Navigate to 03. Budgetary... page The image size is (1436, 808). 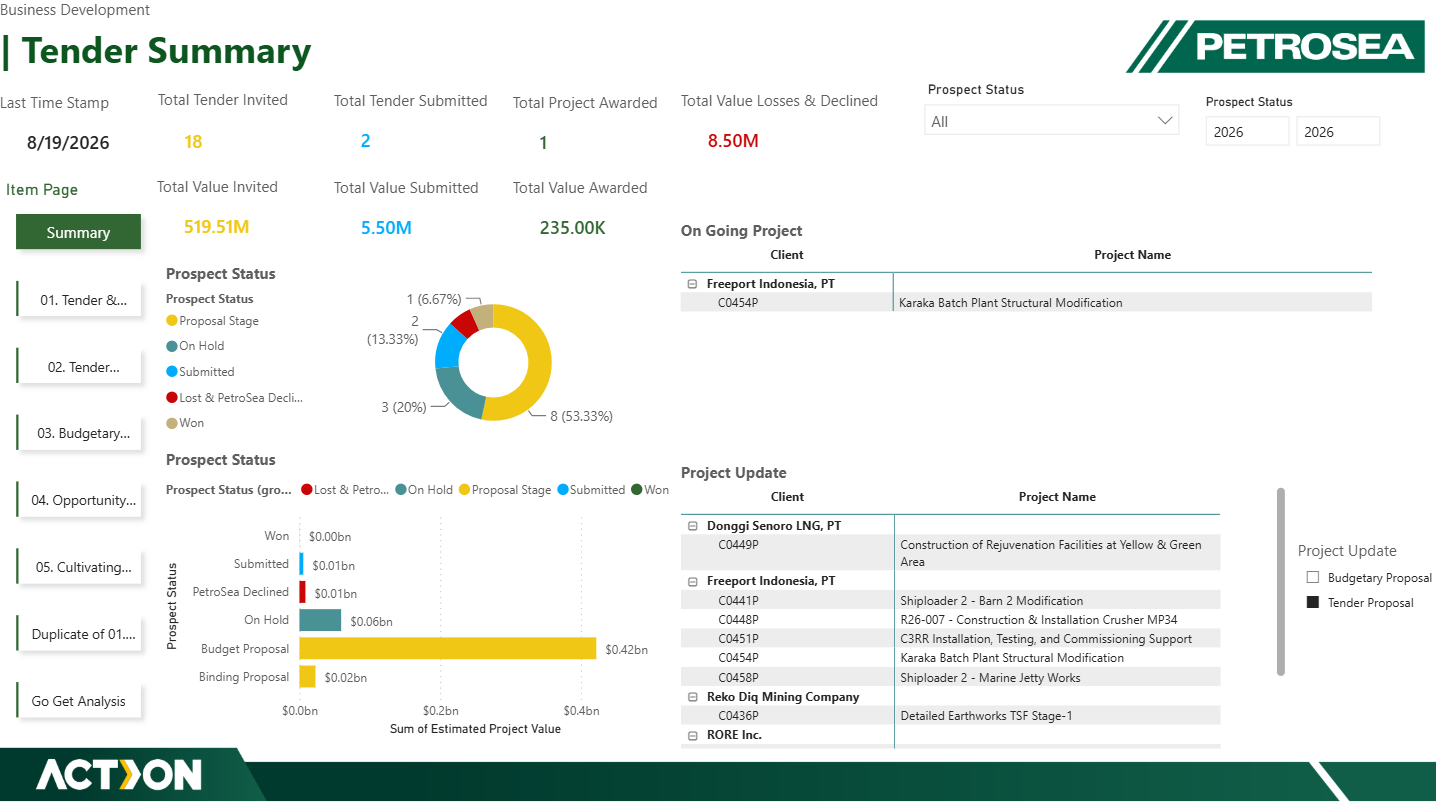coord(79,433)
